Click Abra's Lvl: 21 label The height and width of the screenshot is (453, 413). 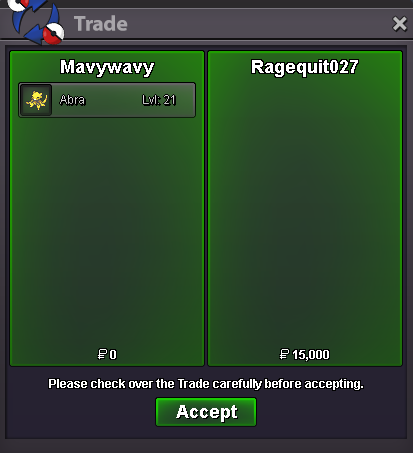(x=159, y=100)
